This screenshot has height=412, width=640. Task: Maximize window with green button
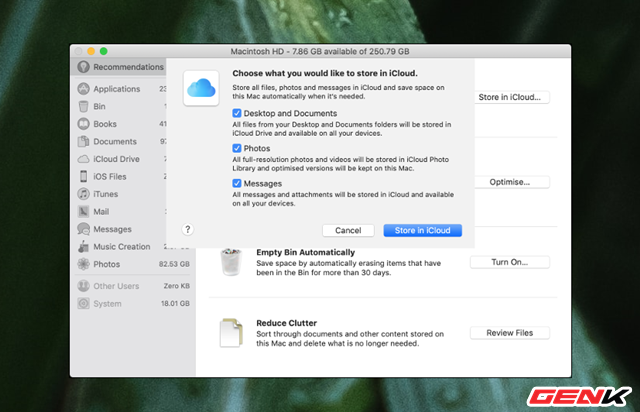(x=104, y=51)
